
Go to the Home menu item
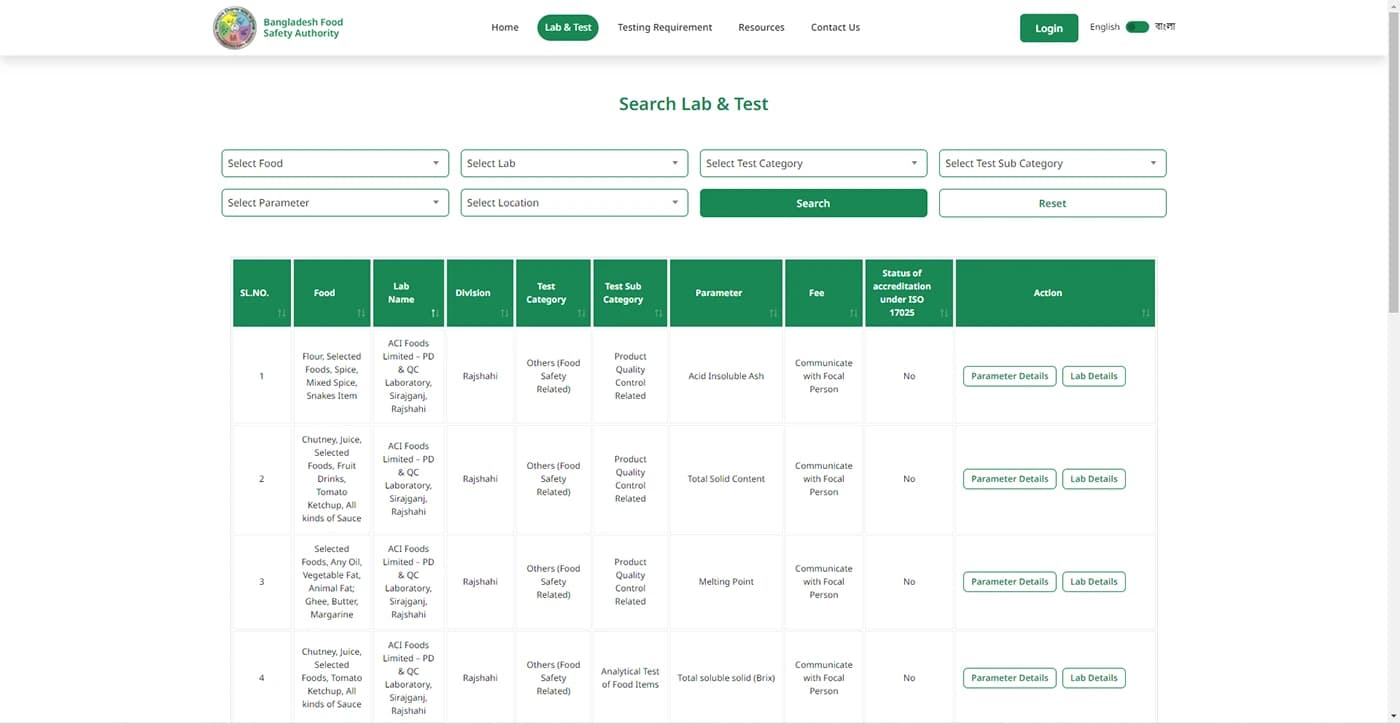coord(505,27)
